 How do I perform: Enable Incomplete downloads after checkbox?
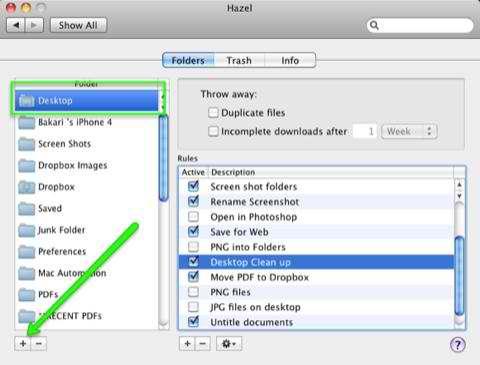(213, 131)
